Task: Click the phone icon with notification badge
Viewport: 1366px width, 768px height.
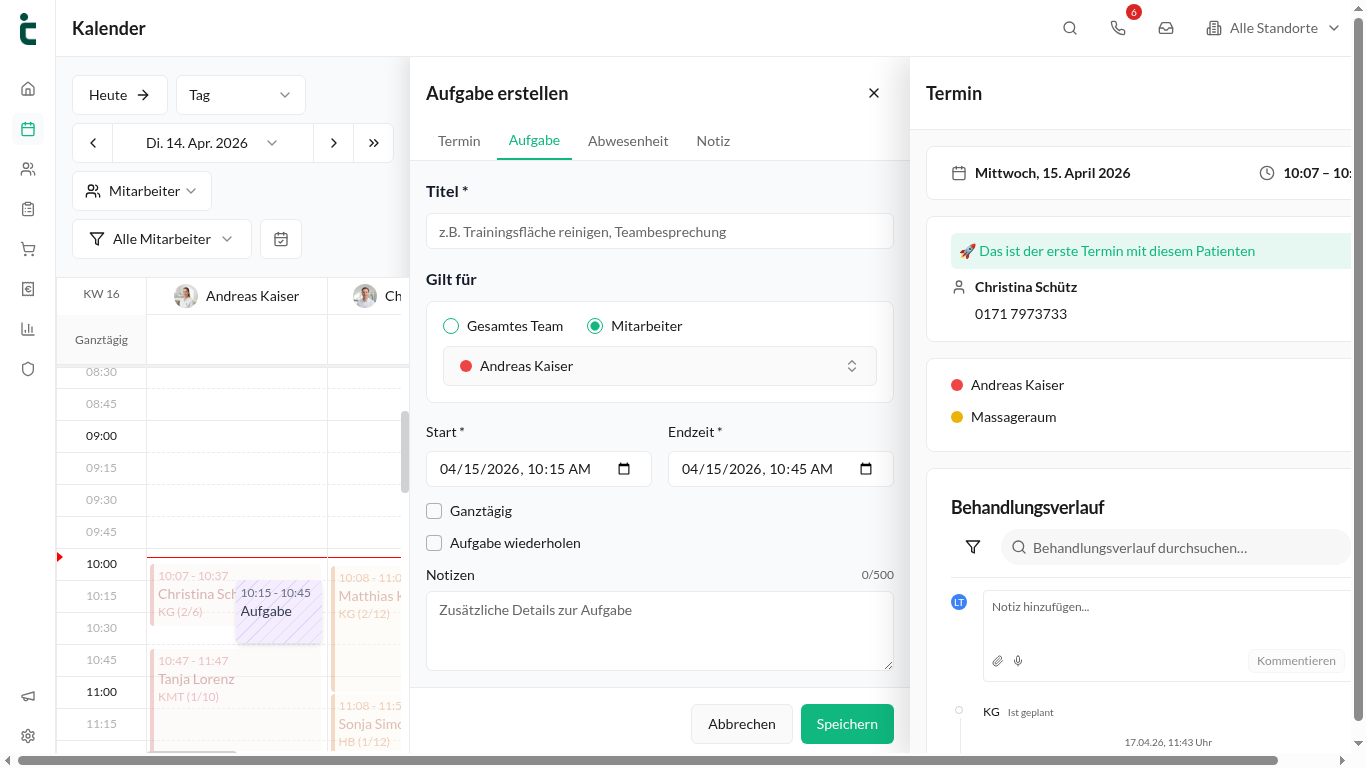Action: tap(1118, 28)
